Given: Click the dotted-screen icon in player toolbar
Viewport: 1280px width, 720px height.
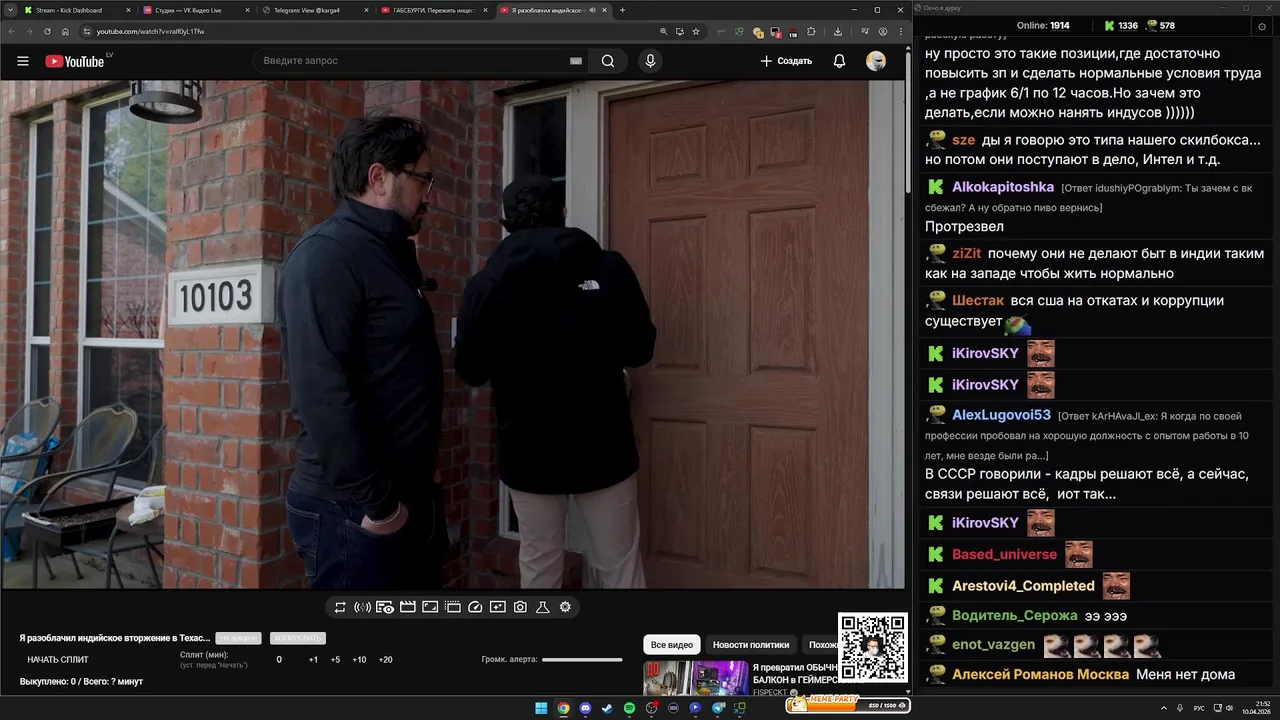Looking at the screenshot, I should (x=452, y=607).
